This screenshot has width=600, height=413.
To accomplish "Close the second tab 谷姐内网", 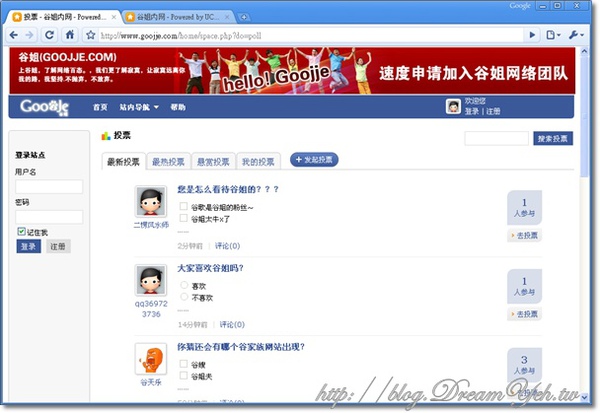I will click(x=227, y=17).
